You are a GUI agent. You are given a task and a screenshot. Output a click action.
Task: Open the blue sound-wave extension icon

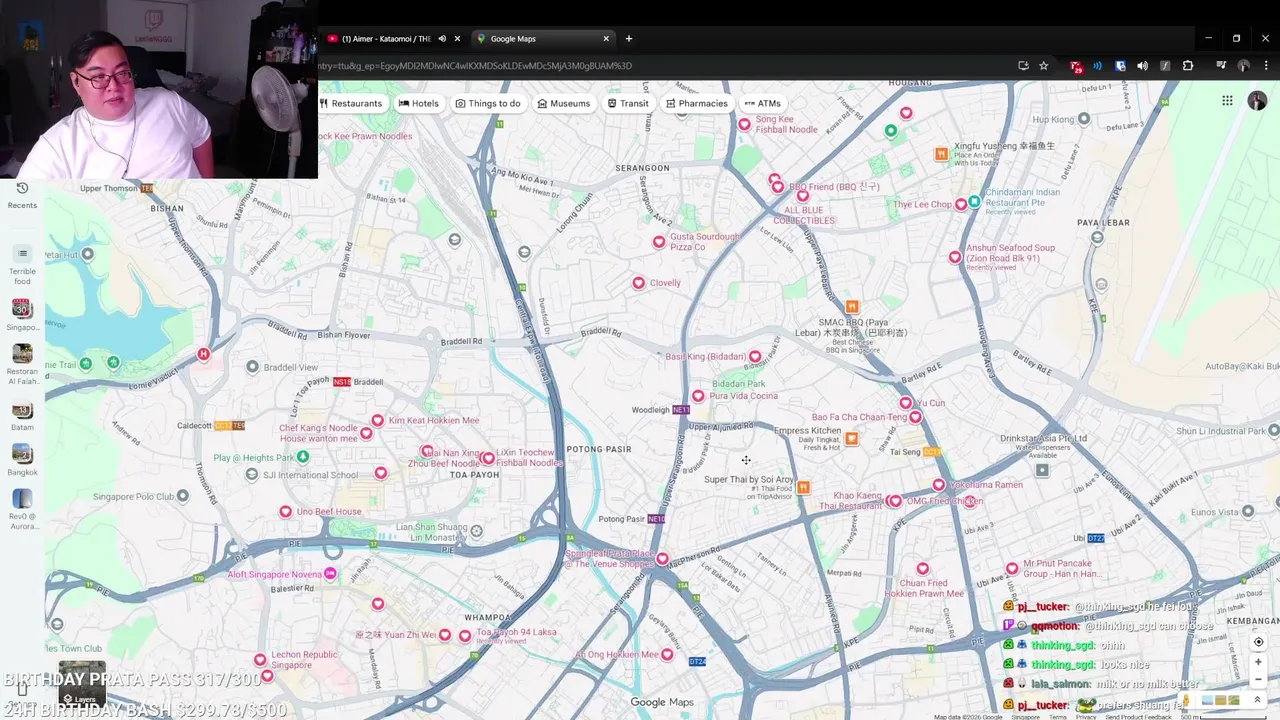(1098, 66)
